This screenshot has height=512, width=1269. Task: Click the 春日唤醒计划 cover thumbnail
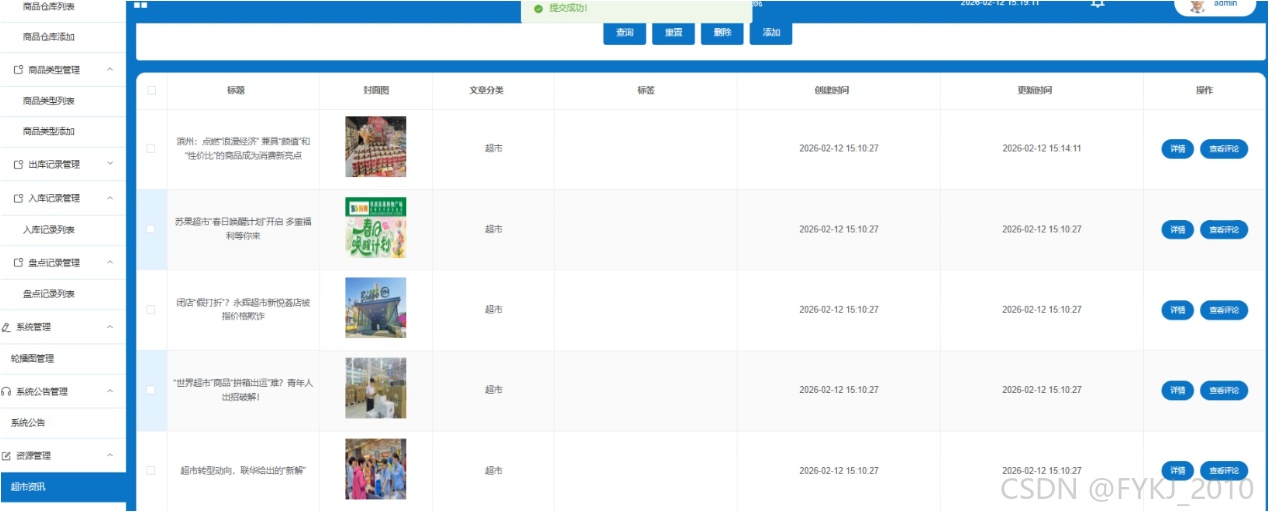tap(376, 228)
